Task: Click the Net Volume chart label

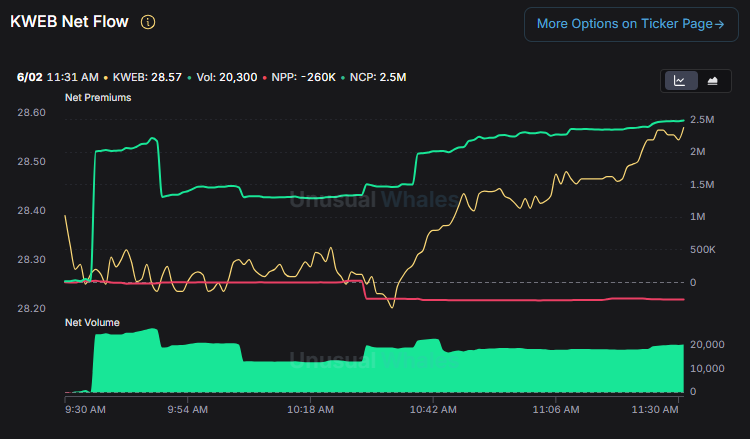Action: tap(92, 323)
